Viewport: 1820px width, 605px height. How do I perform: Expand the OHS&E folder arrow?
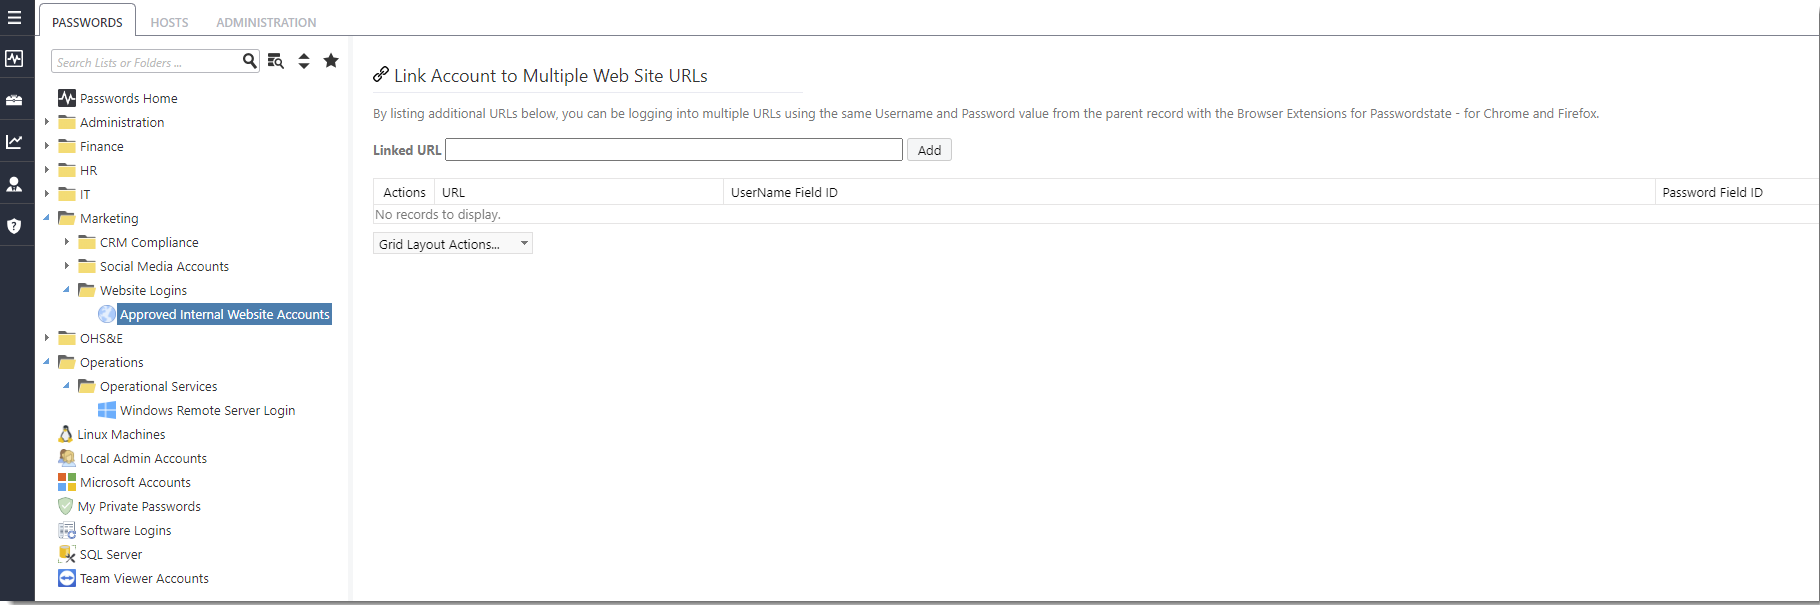[x=47, y=338]
